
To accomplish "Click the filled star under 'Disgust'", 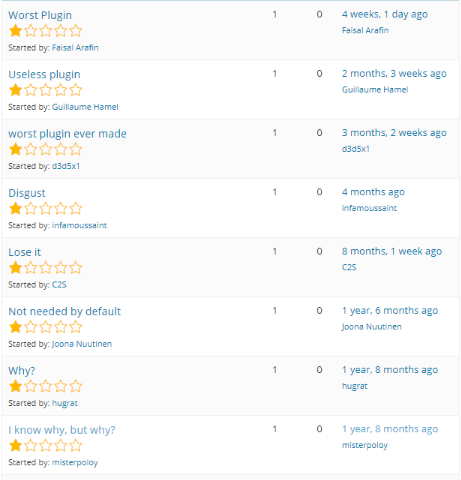I will [15, 209].
